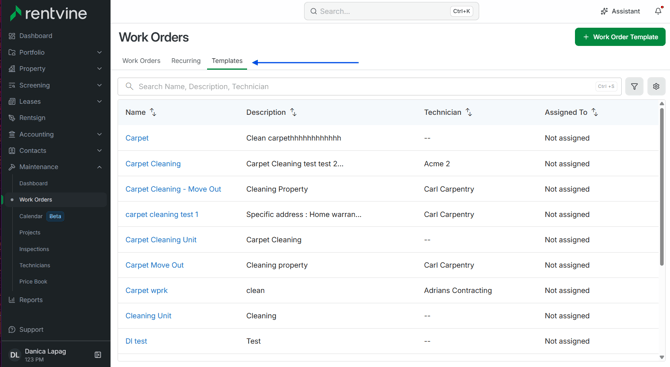Open Technicians submenu item
The height and width of the screenshot is (367, 670).
pos(35,265)
